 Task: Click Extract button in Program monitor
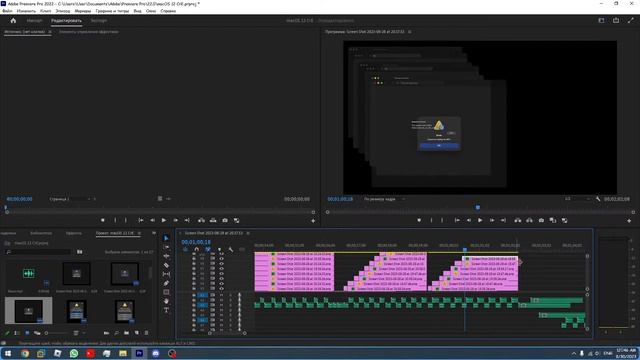[529, 220]
